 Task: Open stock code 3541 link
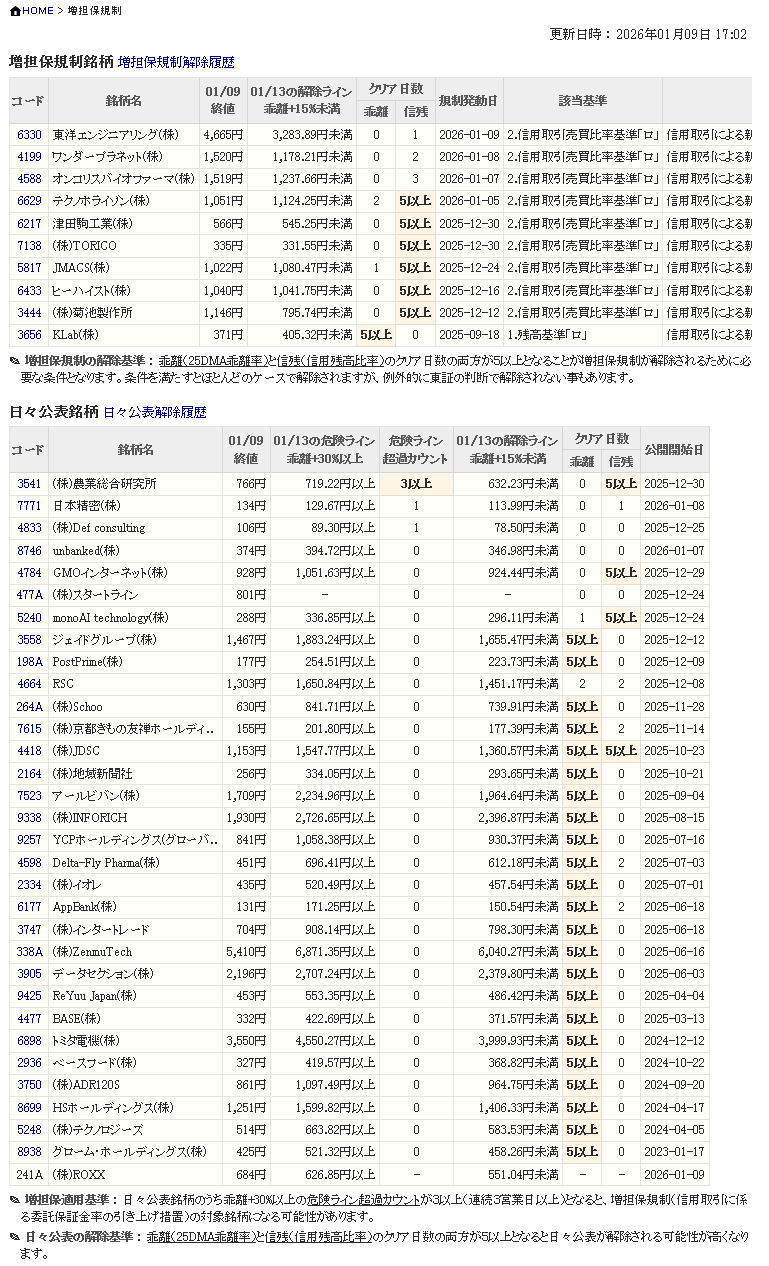coord(29,484)
